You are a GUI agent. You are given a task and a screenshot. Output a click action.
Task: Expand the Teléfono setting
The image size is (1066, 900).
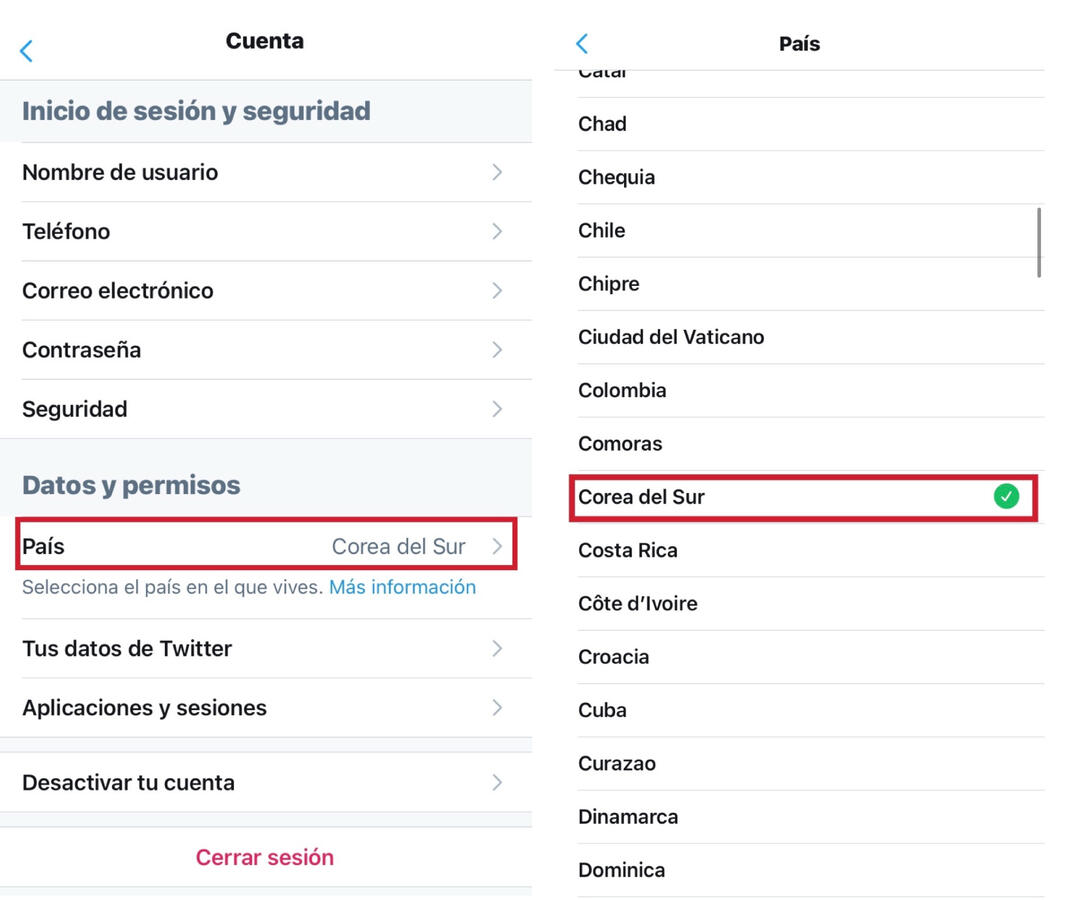(x=265, y=231)
